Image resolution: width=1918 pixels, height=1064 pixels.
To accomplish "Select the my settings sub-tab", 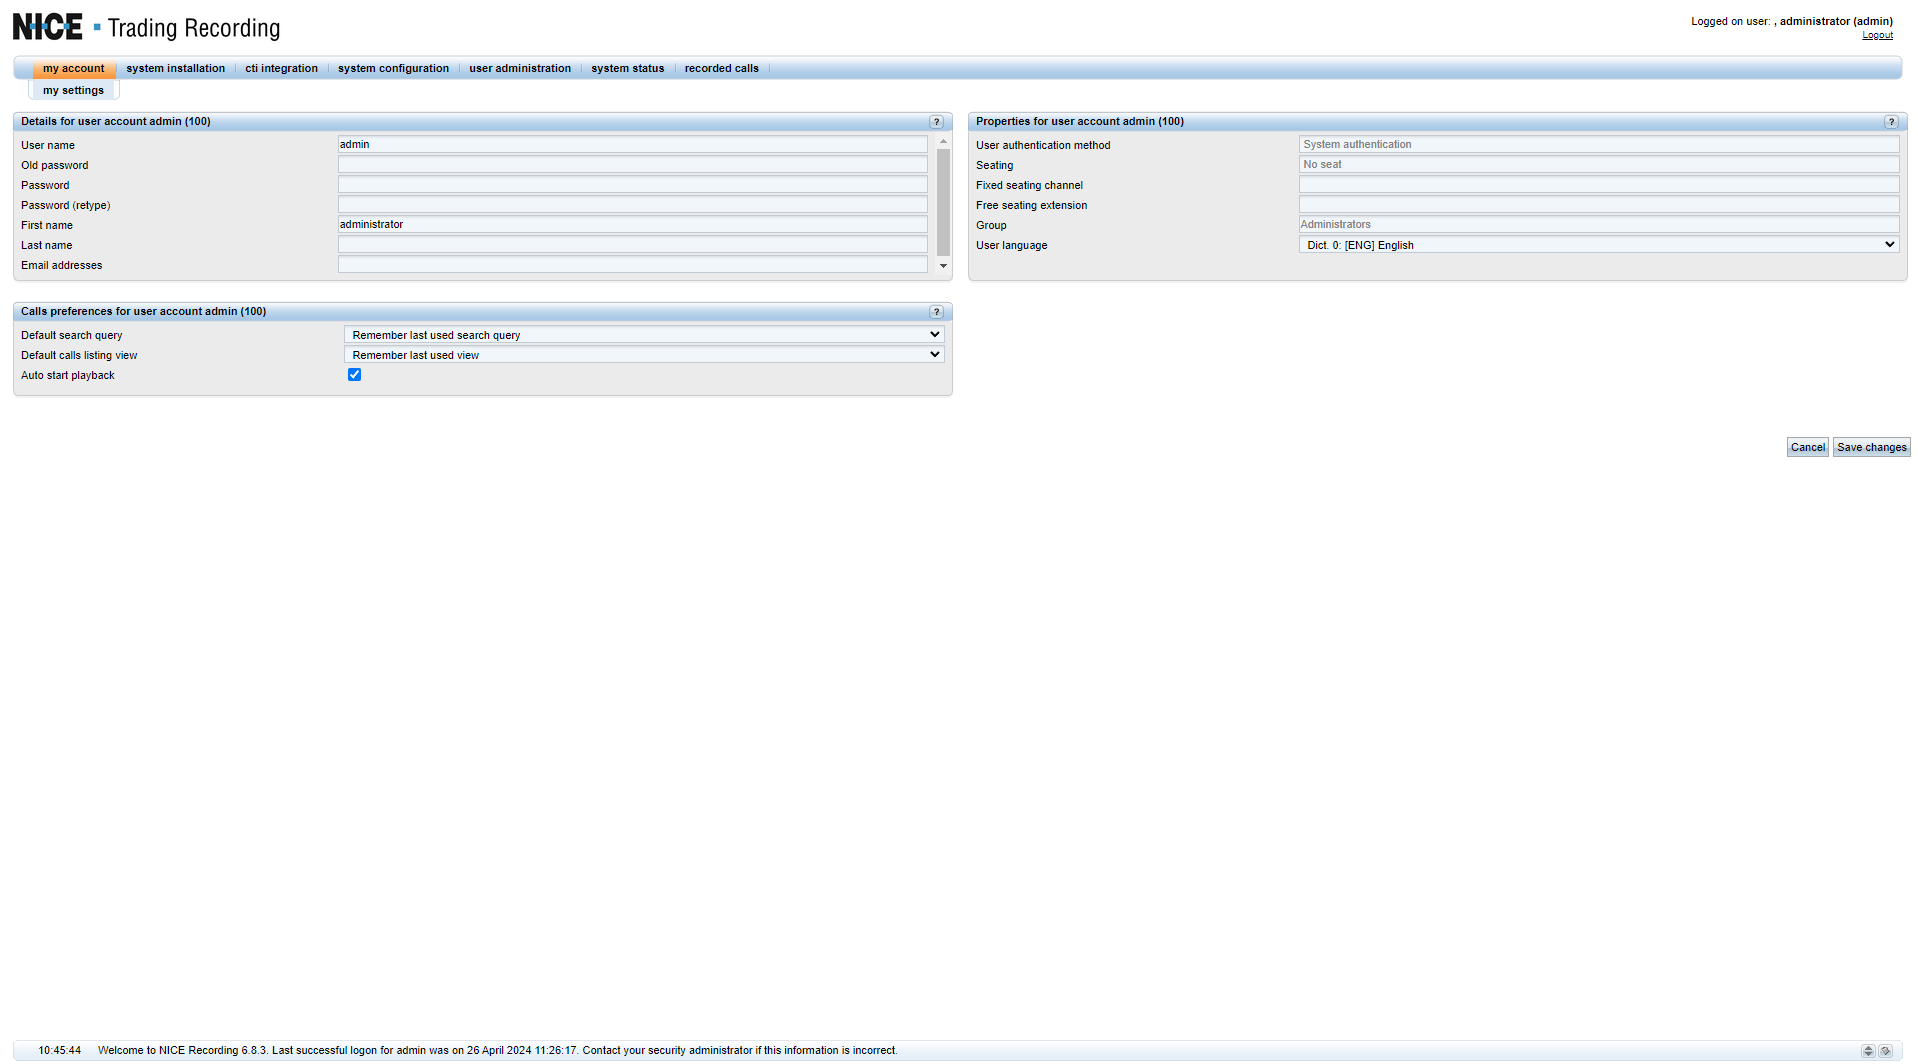I will tap(73, 91).
